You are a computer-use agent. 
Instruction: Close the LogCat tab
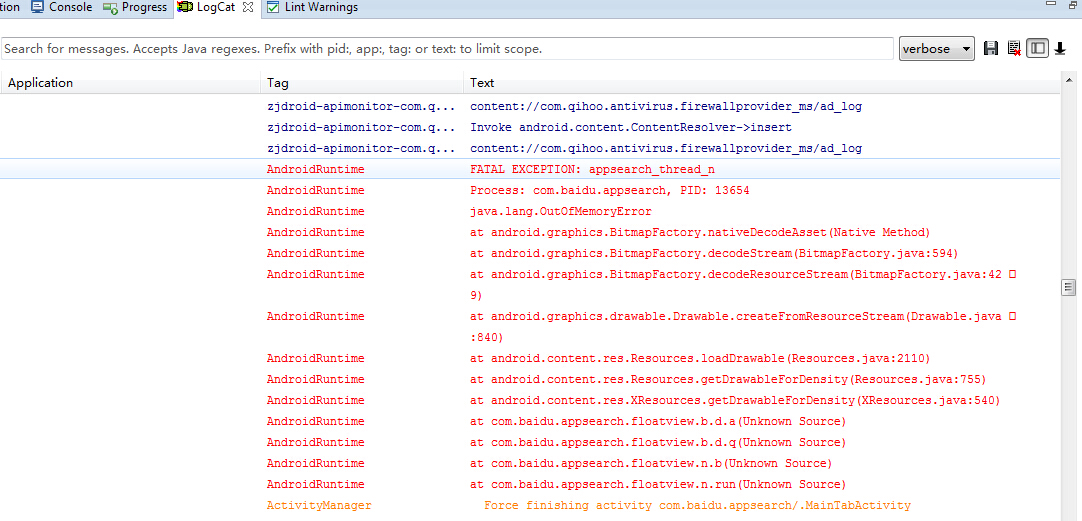click(248, 8)
